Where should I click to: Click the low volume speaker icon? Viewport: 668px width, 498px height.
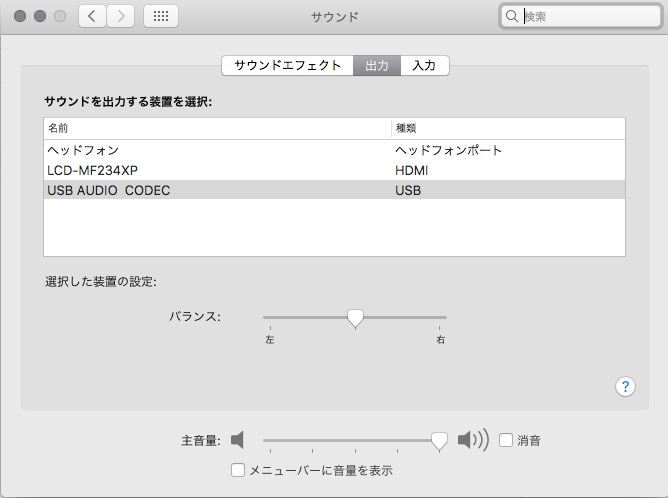click(237, 440)
